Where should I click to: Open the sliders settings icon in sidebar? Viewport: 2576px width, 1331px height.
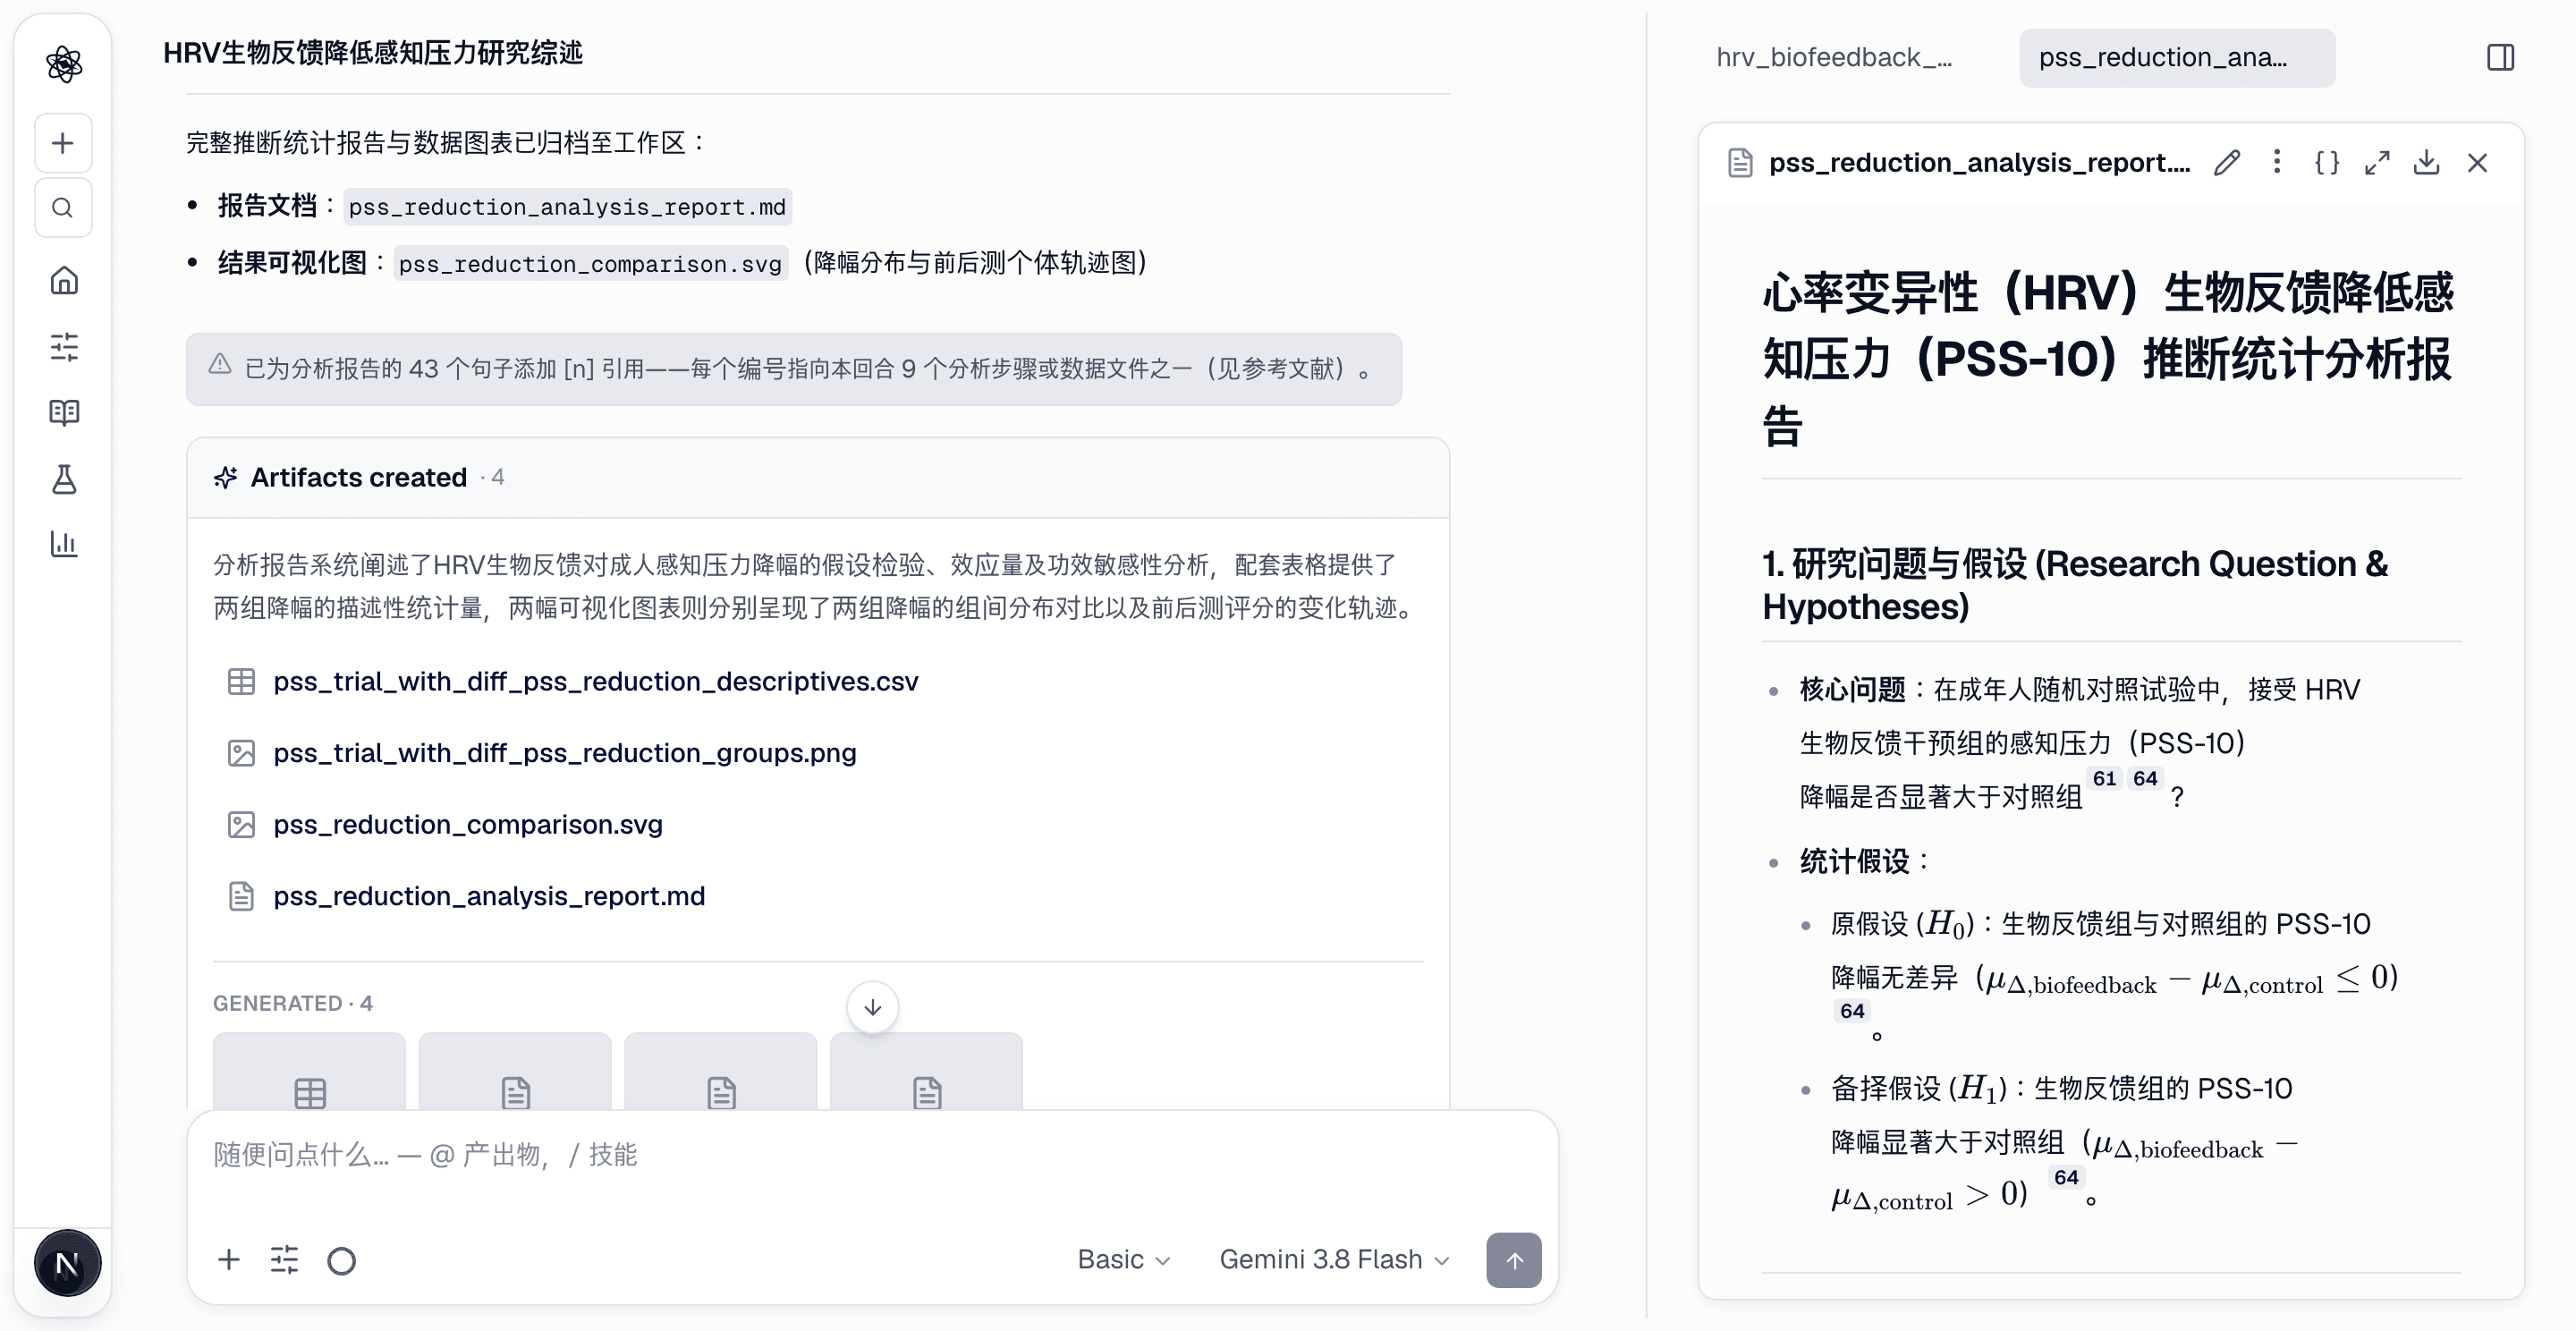tap(64, 347)
